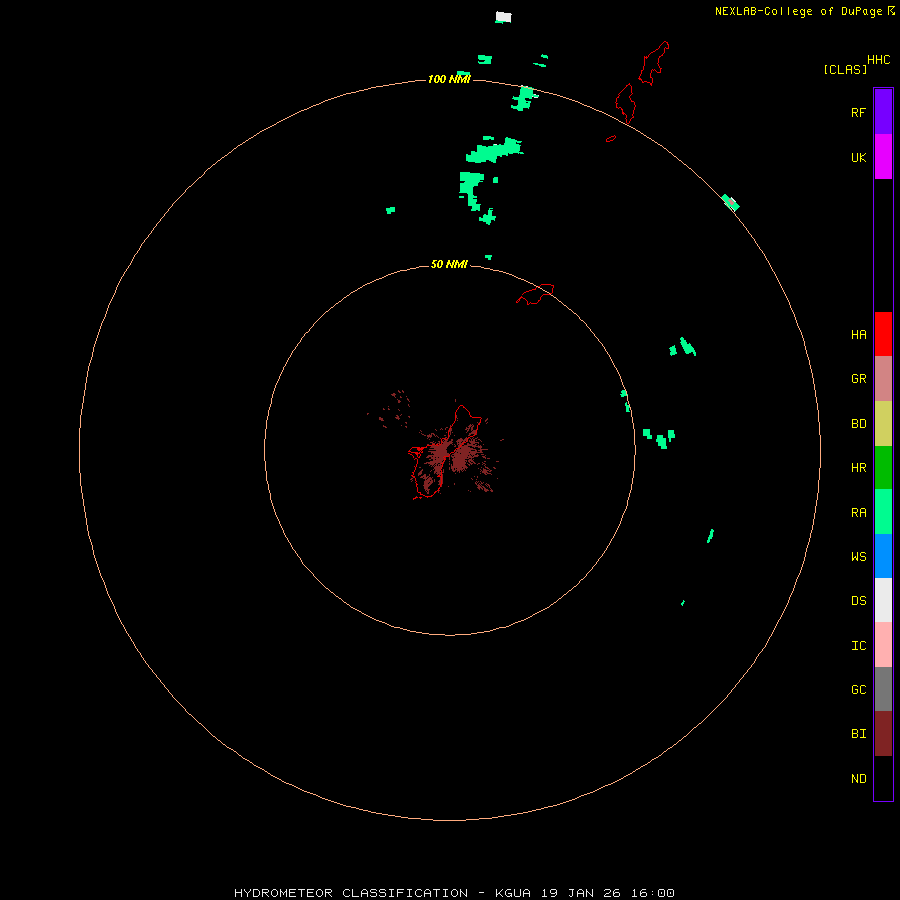Select the WS blue legend swatch

[x=883, y=556]
